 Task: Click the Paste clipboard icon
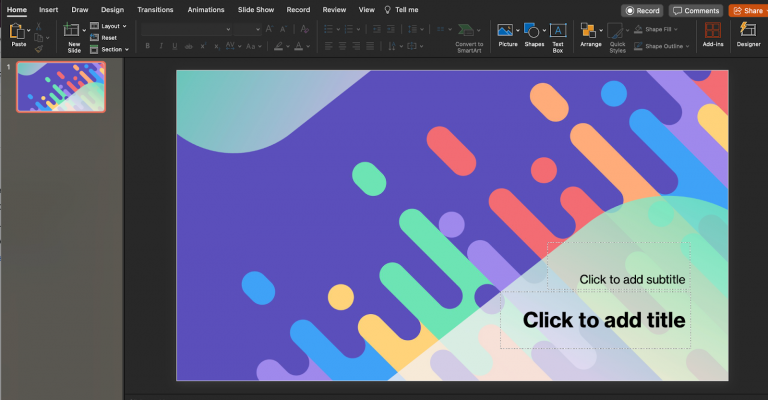(17, 32)
